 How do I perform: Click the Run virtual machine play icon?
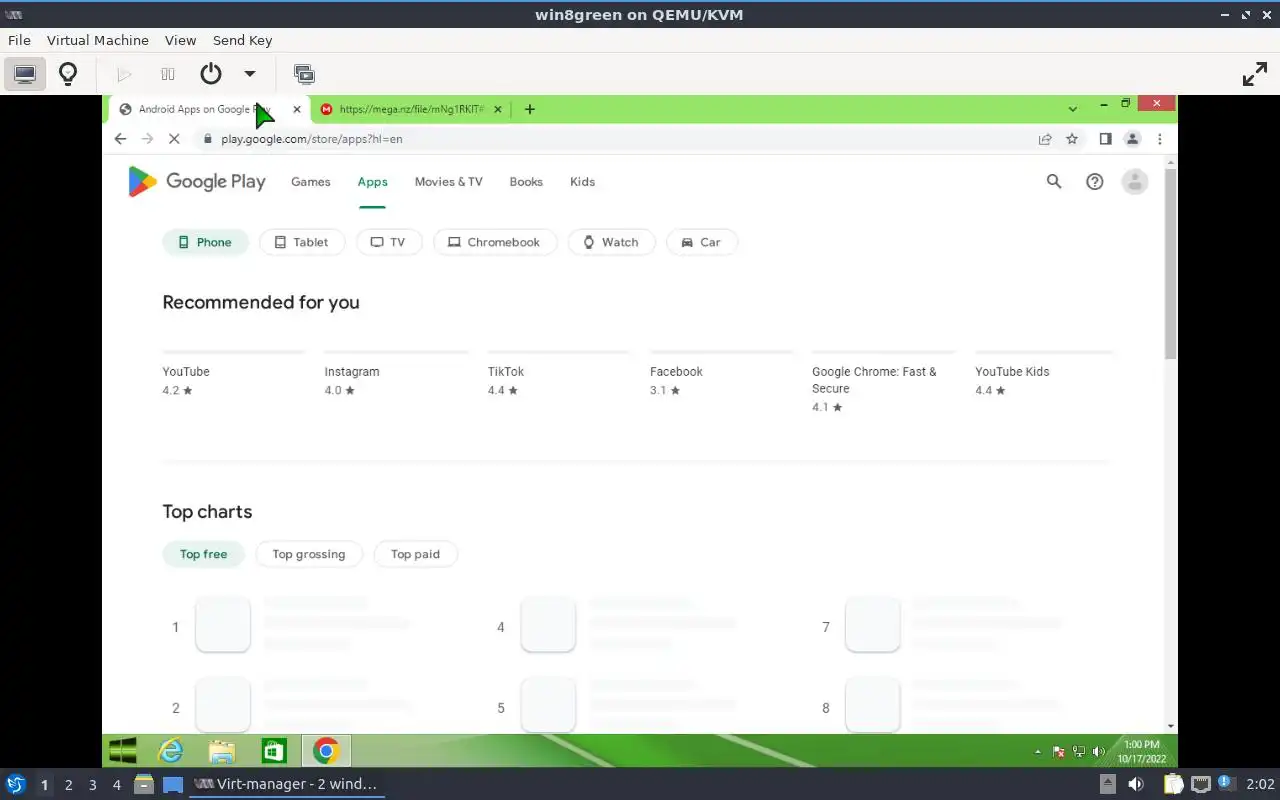click(124, 74)
